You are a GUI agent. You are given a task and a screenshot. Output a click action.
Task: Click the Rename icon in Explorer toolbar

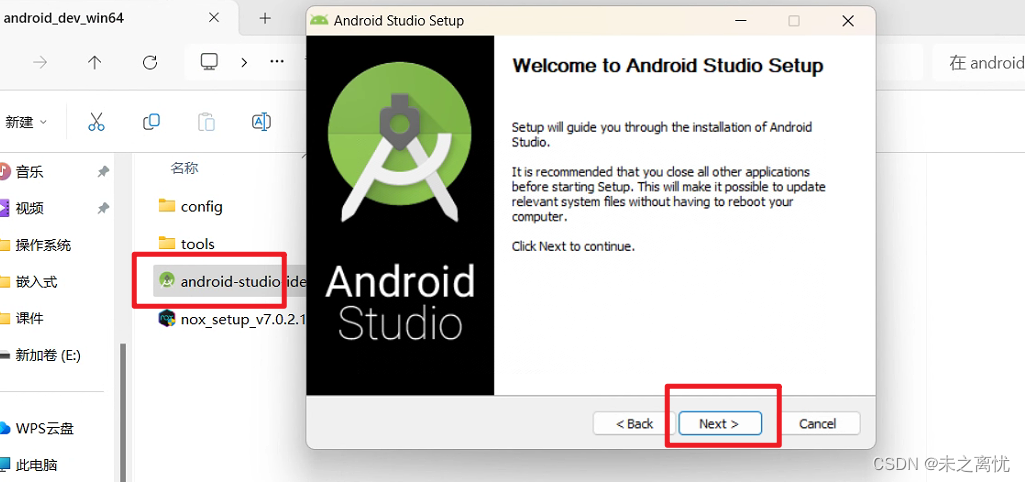pyautogui.click(x=261, y=122)
